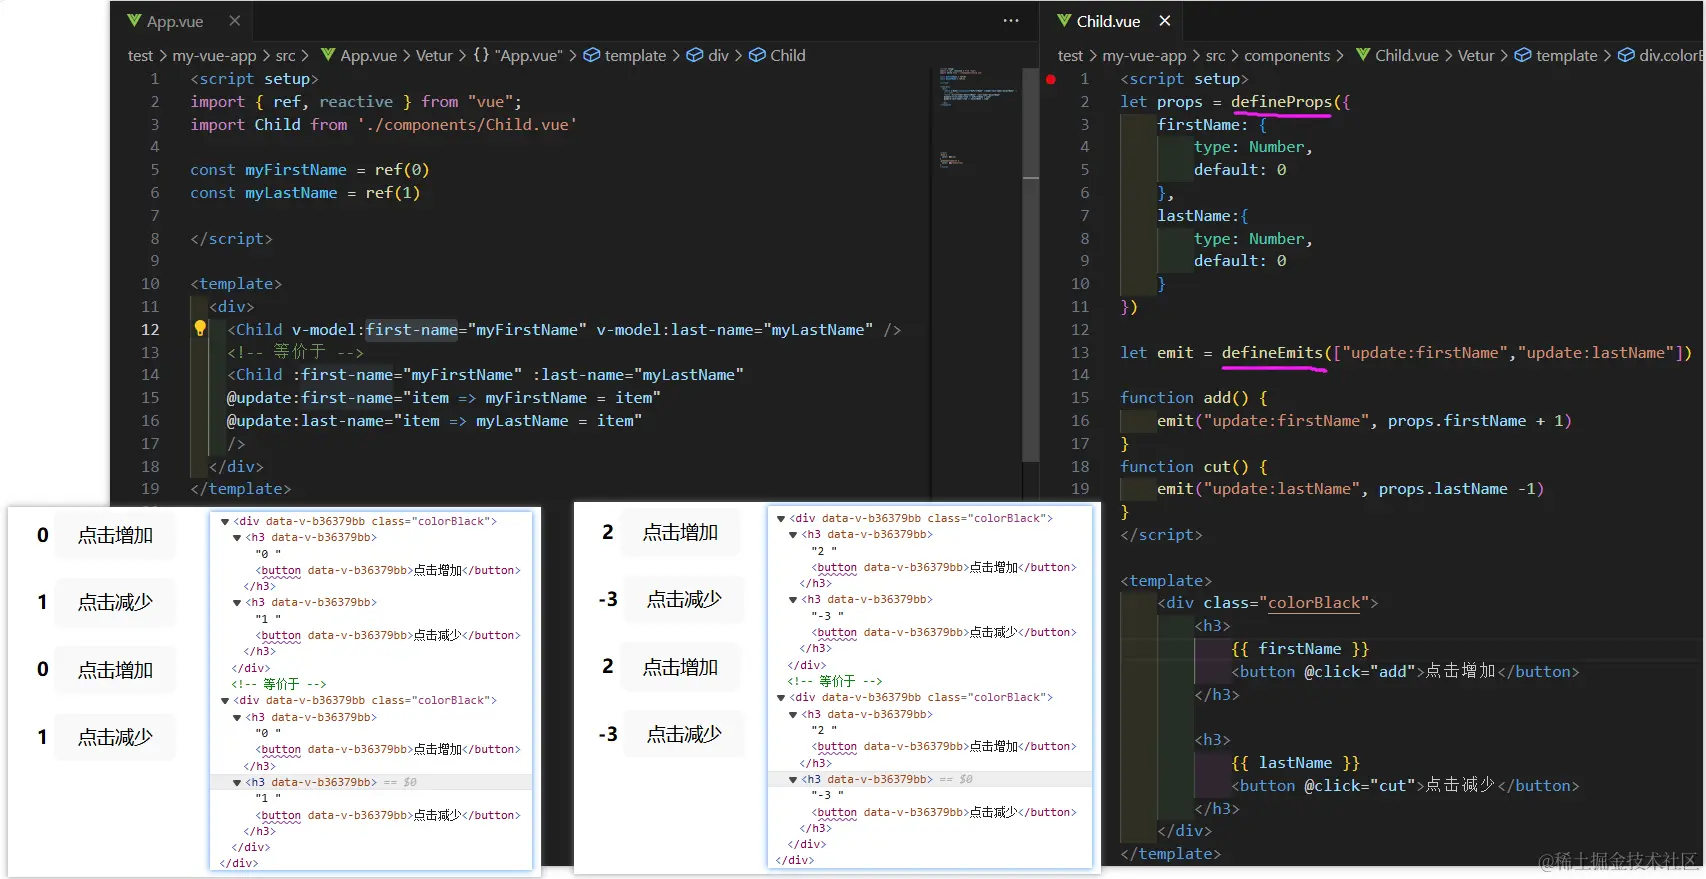1706x879 pixels.
Task: Click the Vue icon of the Child.vue breadcrumb
Action: click(1363, 55)
